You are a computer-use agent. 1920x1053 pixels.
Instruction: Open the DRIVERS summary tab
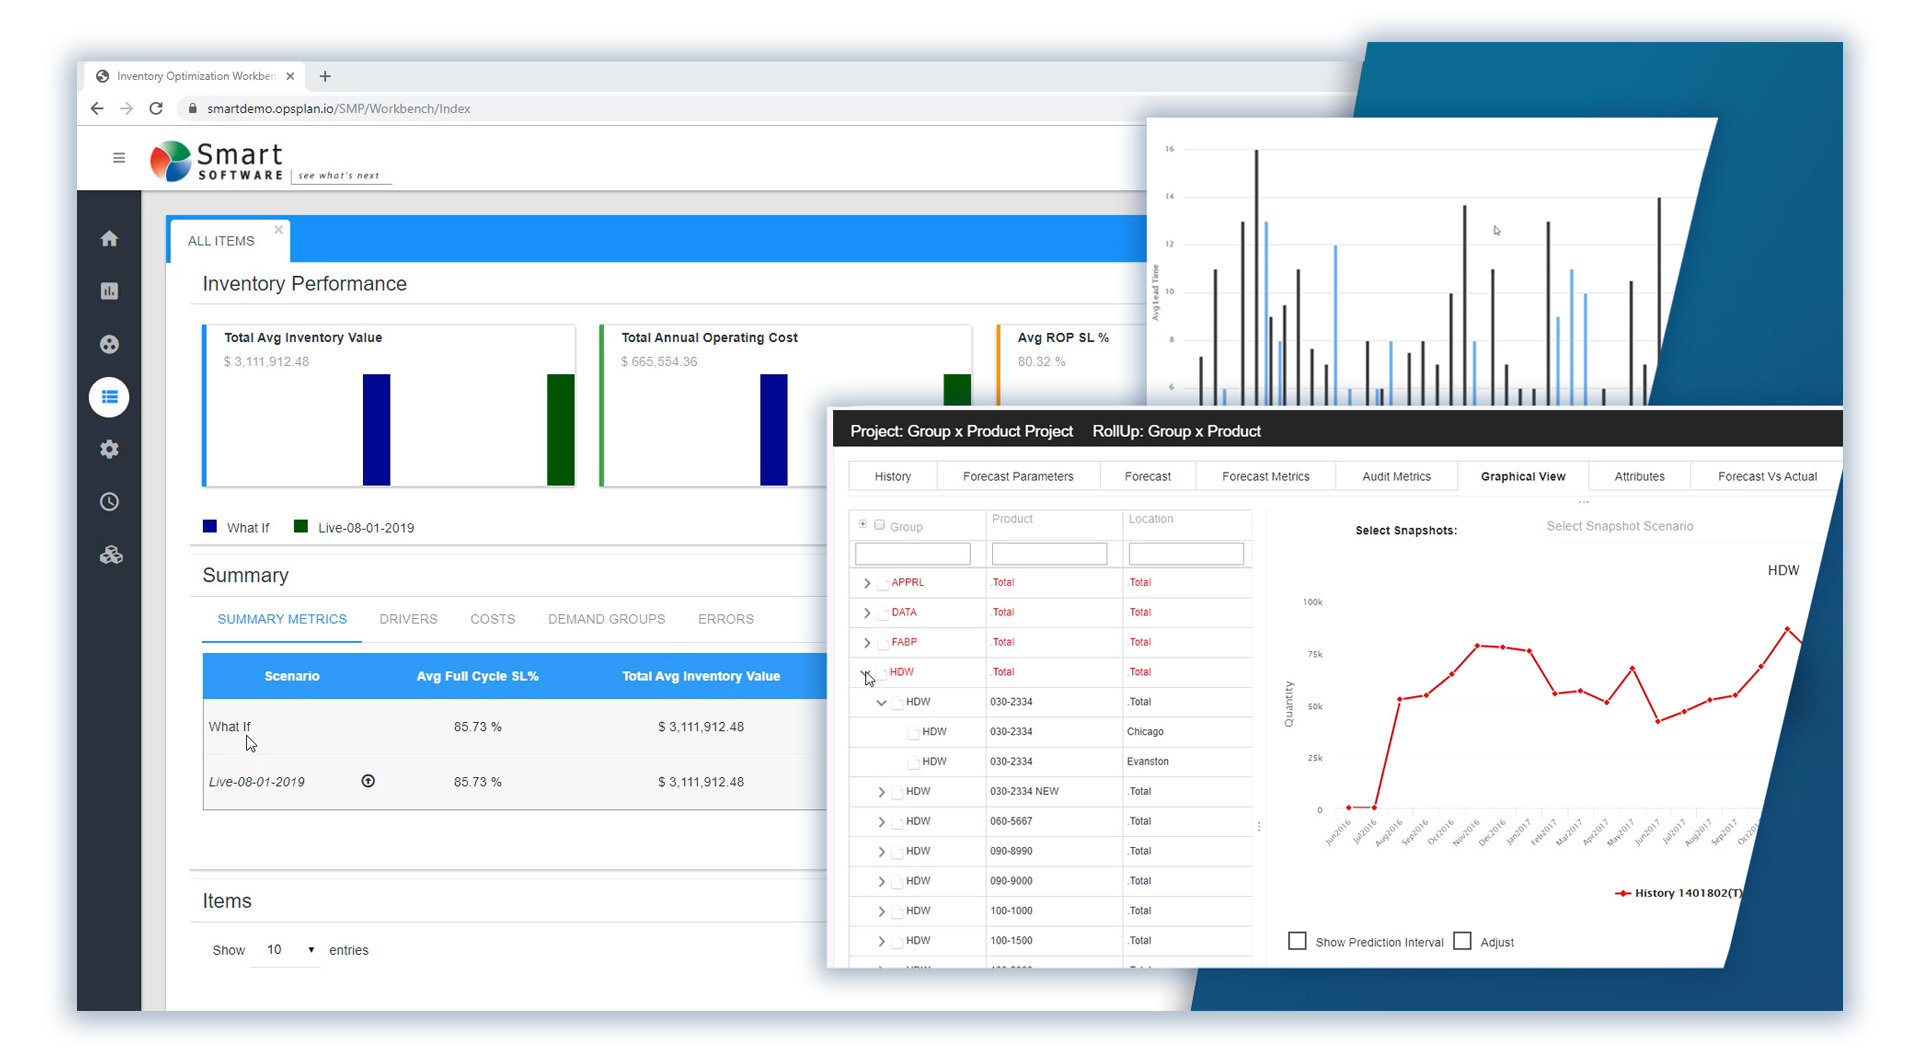tap(408, 619)
